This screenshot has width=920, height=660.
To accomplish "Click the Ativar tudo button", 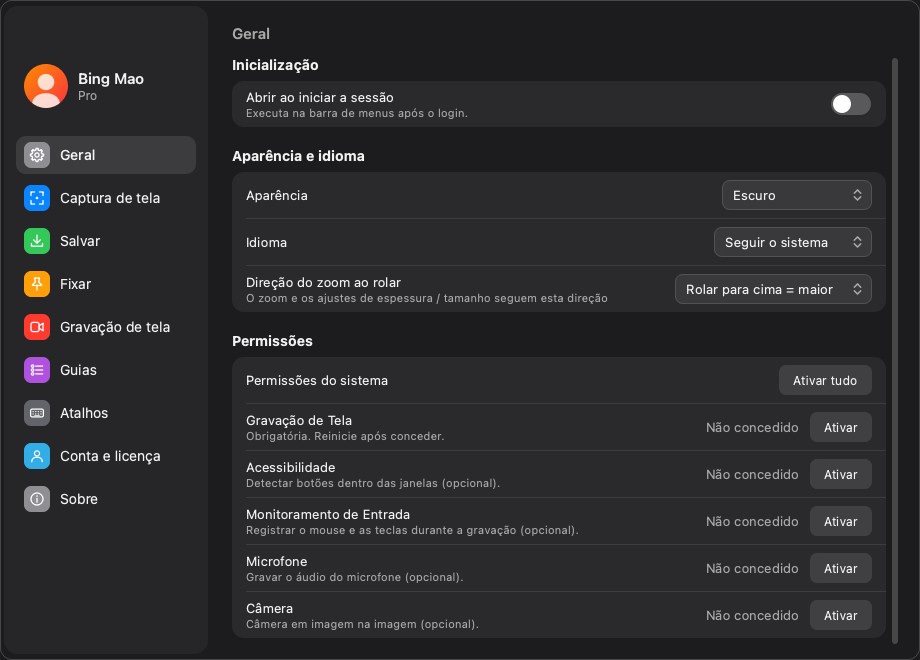I will (x=825, y=380).
